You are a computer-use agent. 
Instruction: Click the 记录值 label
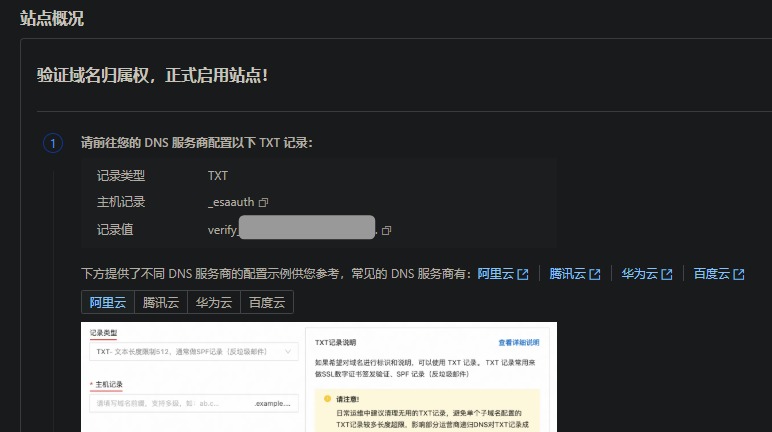coord(115,230)
